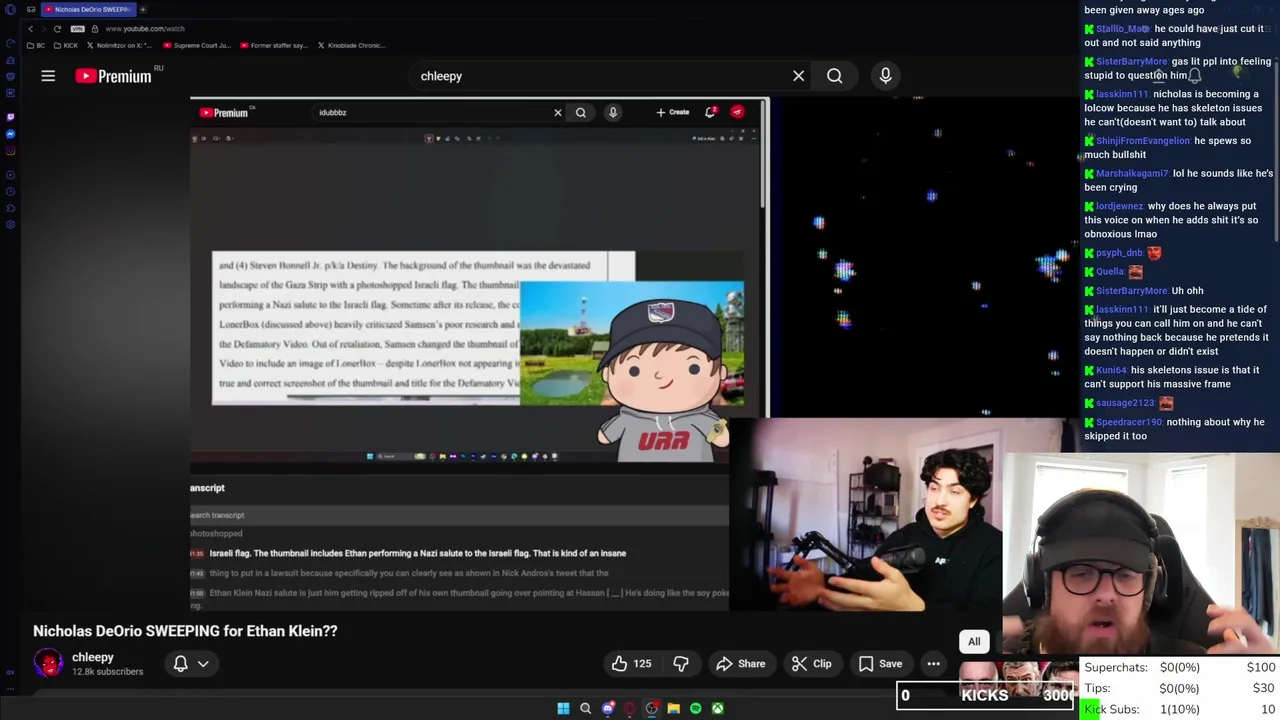Expand the subscription notification dropdown arrow
Viewport: 1280px width, 720px height.
pos(203,664)
